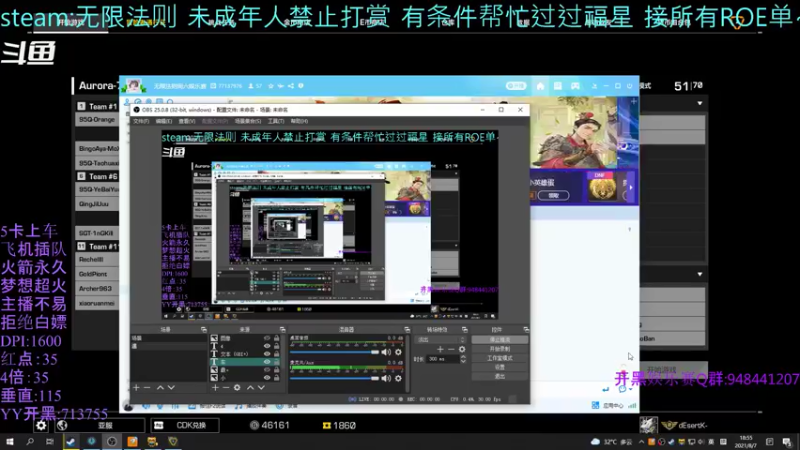Open the OBS Scene Collection menu
Screen dimensions: 800x450
tap(247, 121)
